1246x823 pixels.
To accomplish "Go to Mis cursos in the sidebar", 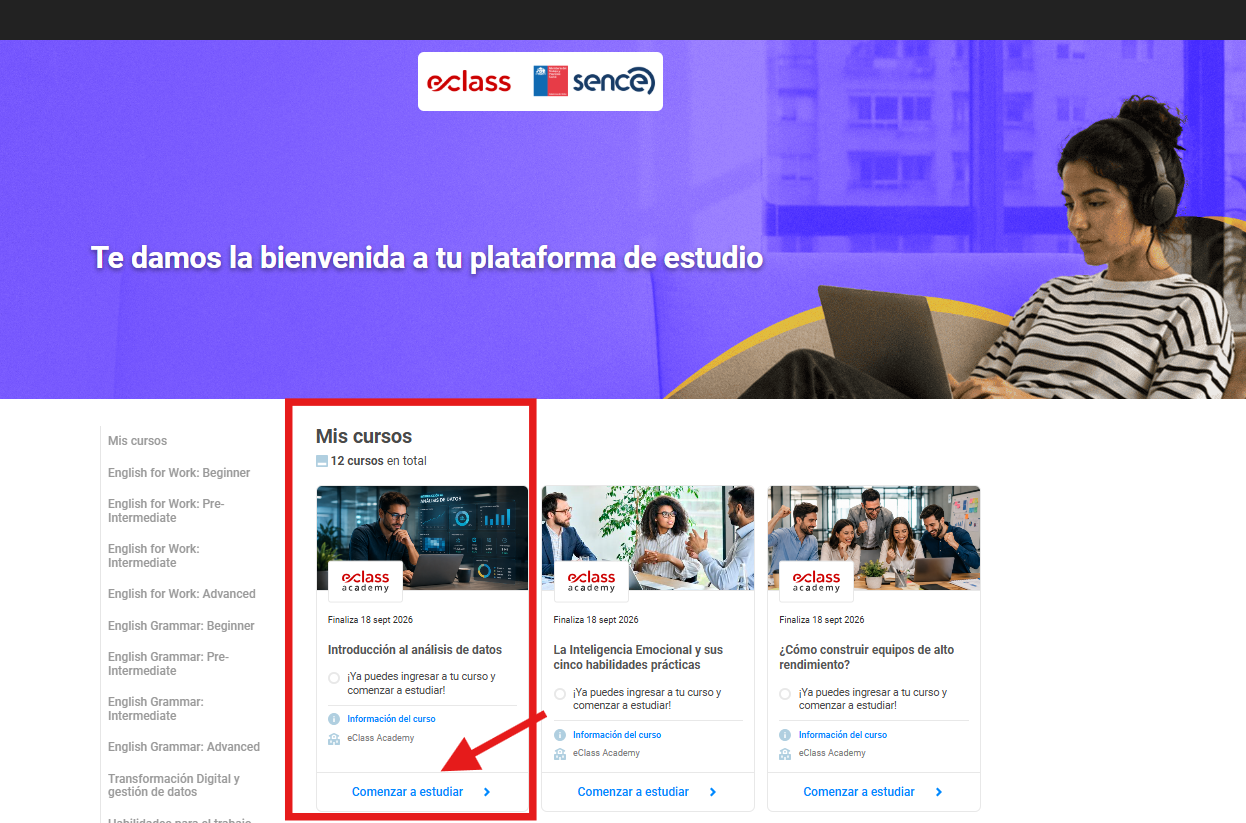I will pos(138,441).
